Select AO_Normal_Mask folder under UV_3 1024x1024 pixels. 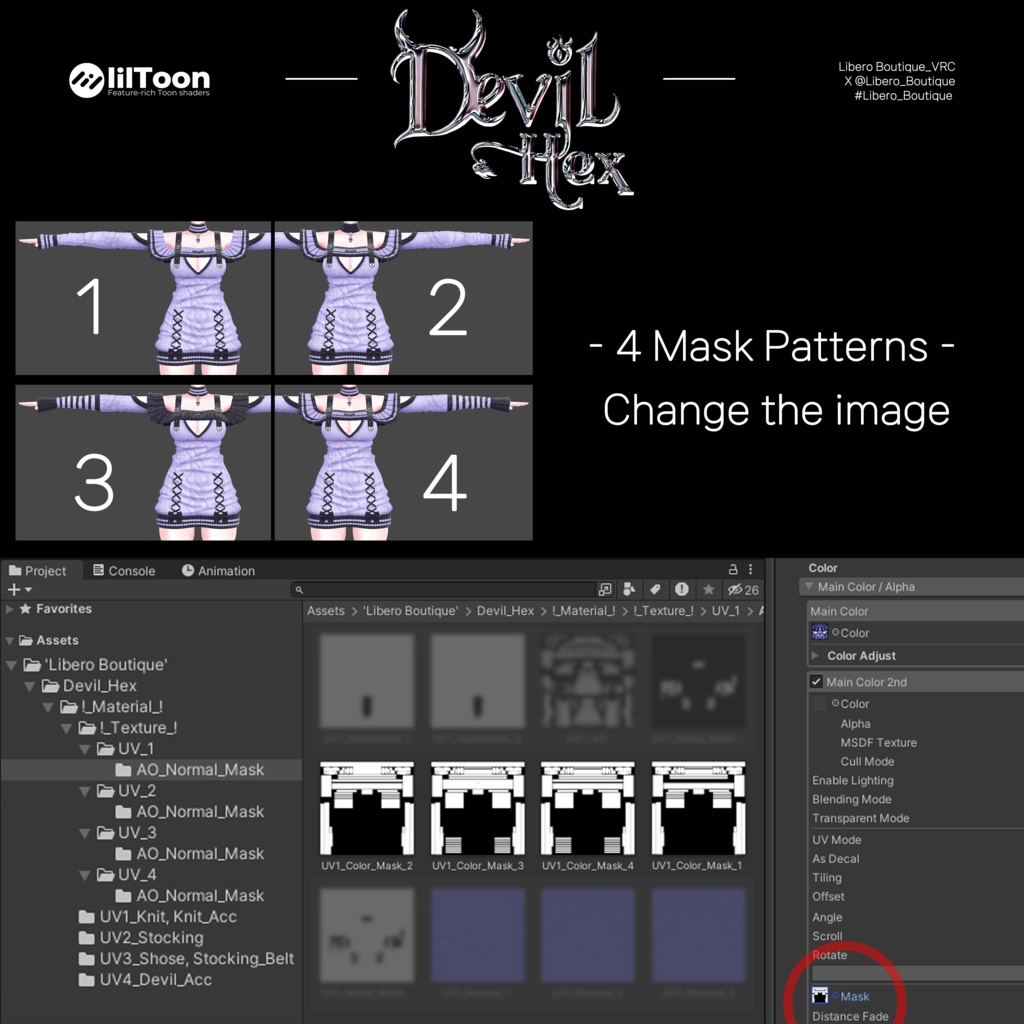[189, 853]
